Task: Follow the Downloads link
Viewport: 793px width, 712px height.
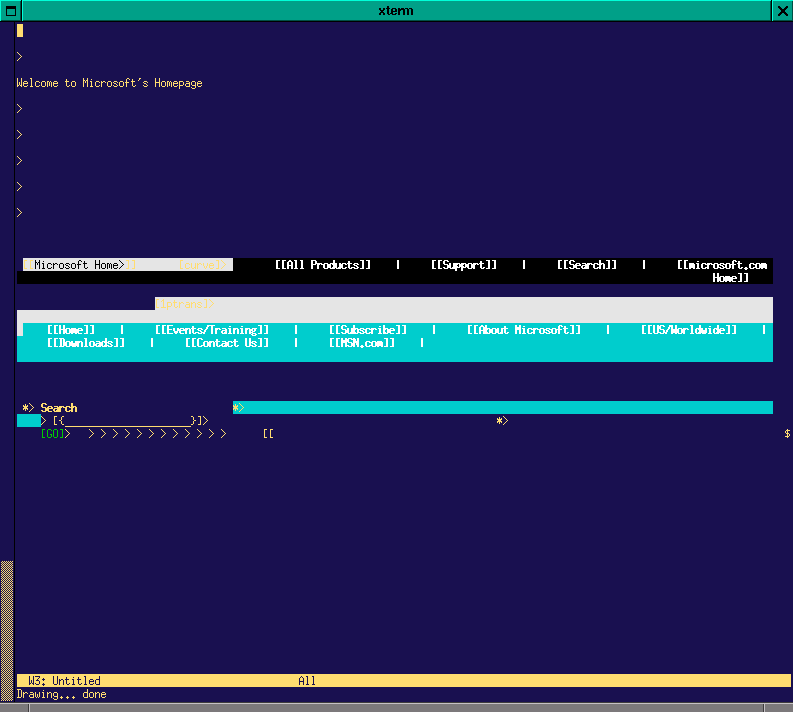Action: 85,343
